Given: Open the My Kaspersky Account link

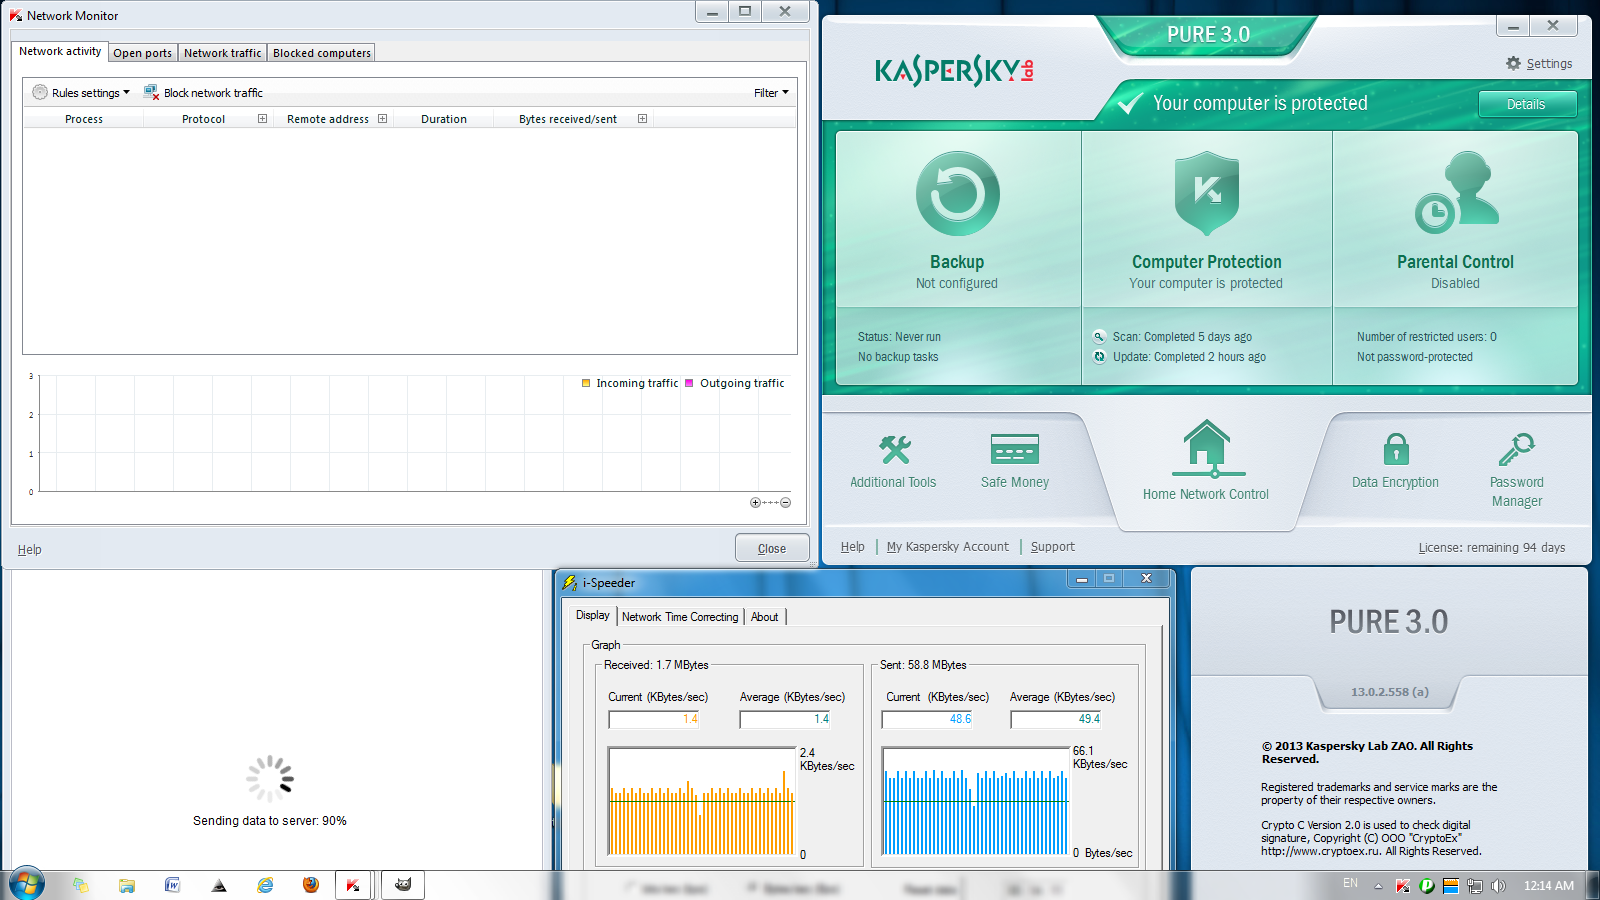Looking at the screenshot, I should tap(948, 547).
